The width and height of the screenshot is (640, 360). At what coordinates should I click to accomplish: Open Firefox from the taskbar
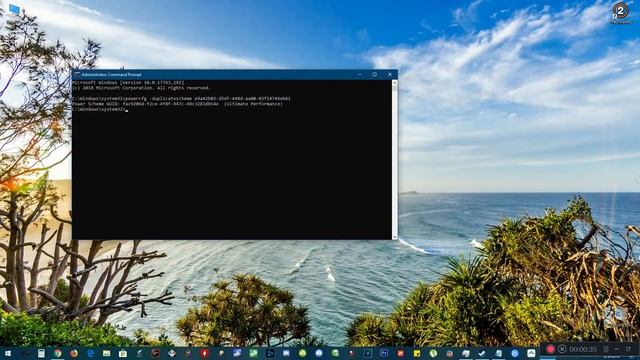[x=74, y=353]
